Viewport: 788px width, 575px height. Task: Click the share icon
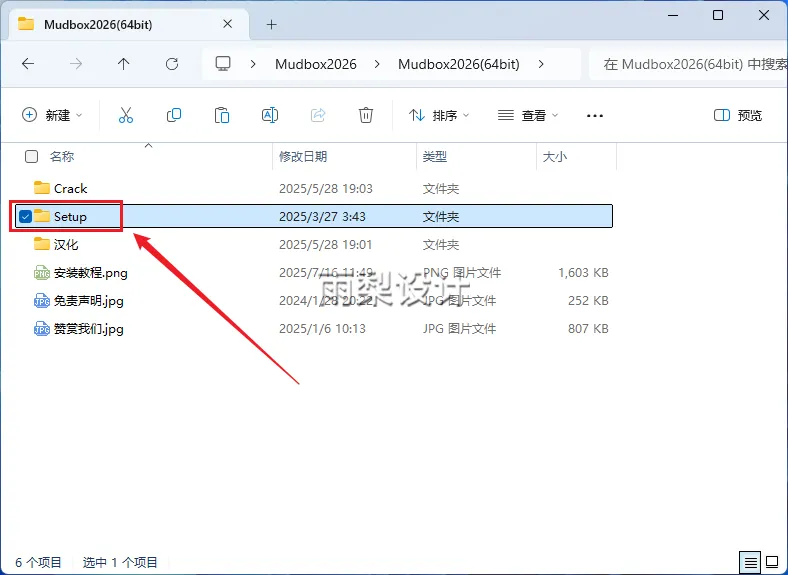coord(318,115)
